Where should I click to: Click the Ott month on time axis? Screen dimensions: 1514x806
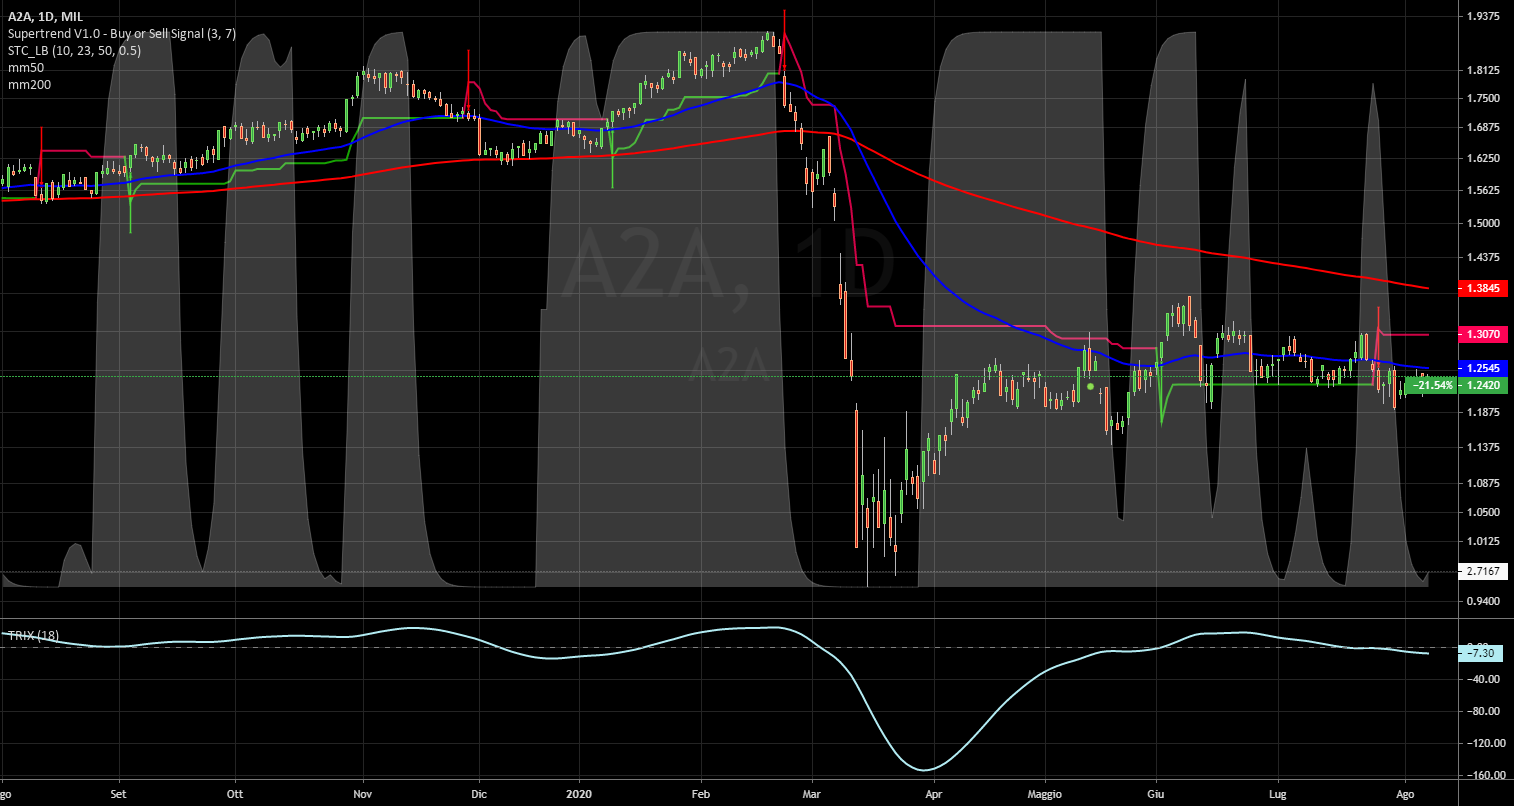click(x=234, y=793)
